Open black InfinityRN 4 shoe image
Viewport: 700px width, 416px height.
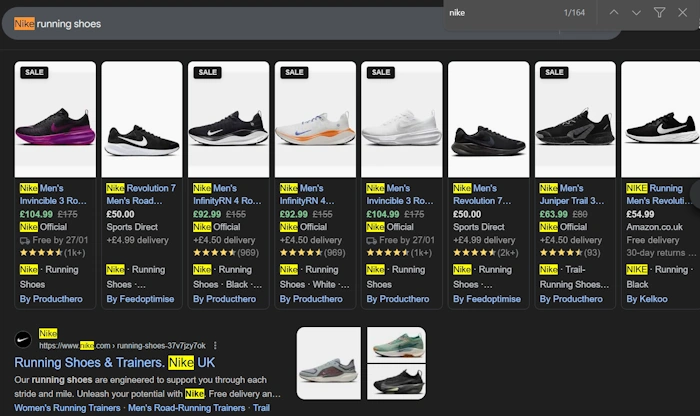pyautogui.click(x=229, y=119)
